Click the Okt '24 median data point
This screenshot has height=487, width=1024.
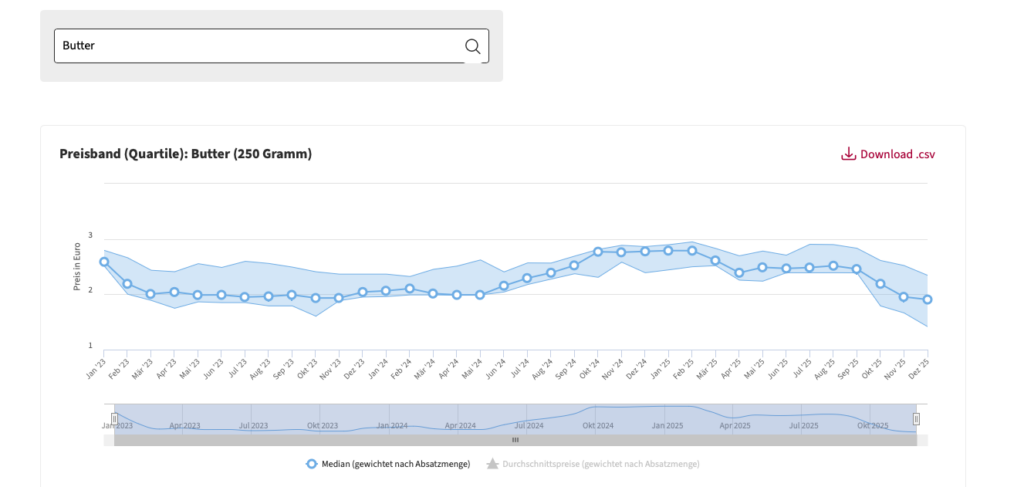pyautogui.click(x=598, y=252)
